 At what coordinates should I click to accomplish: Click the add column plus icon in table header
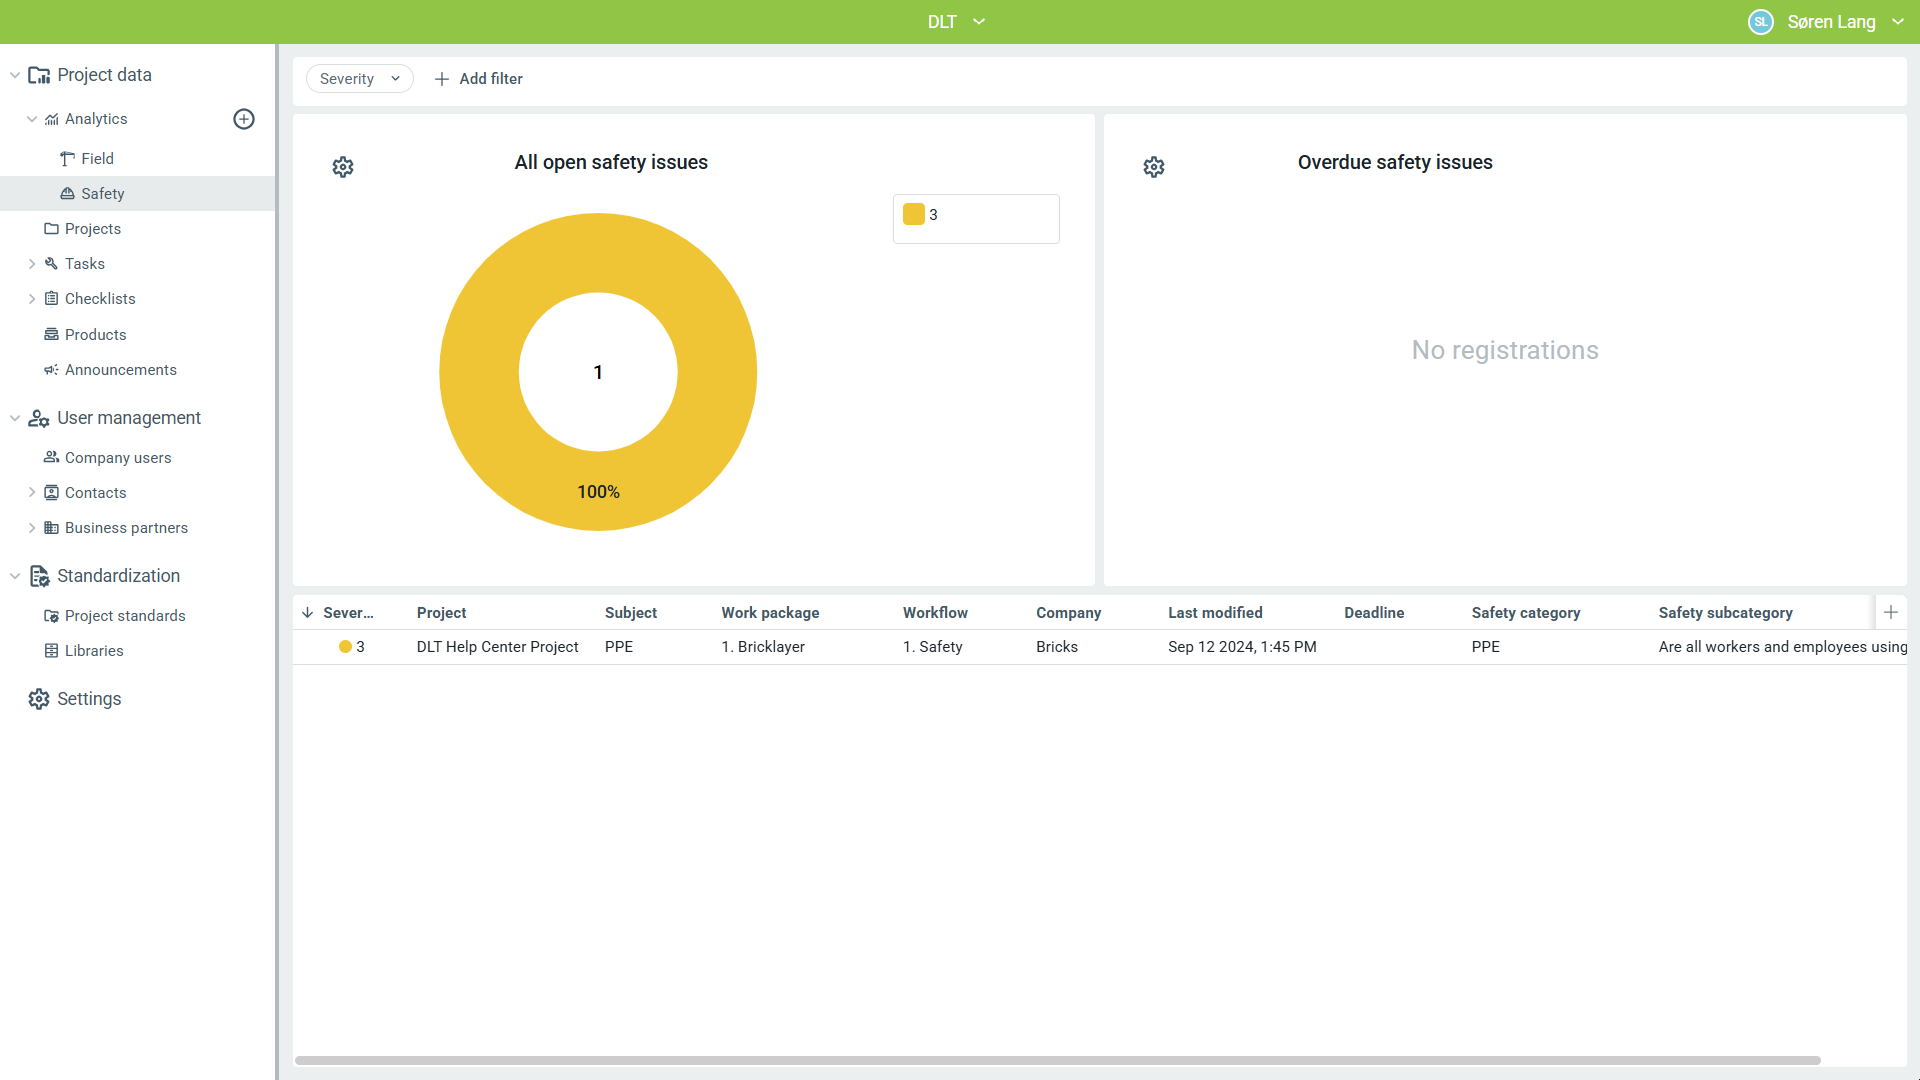click(1890, 612)
